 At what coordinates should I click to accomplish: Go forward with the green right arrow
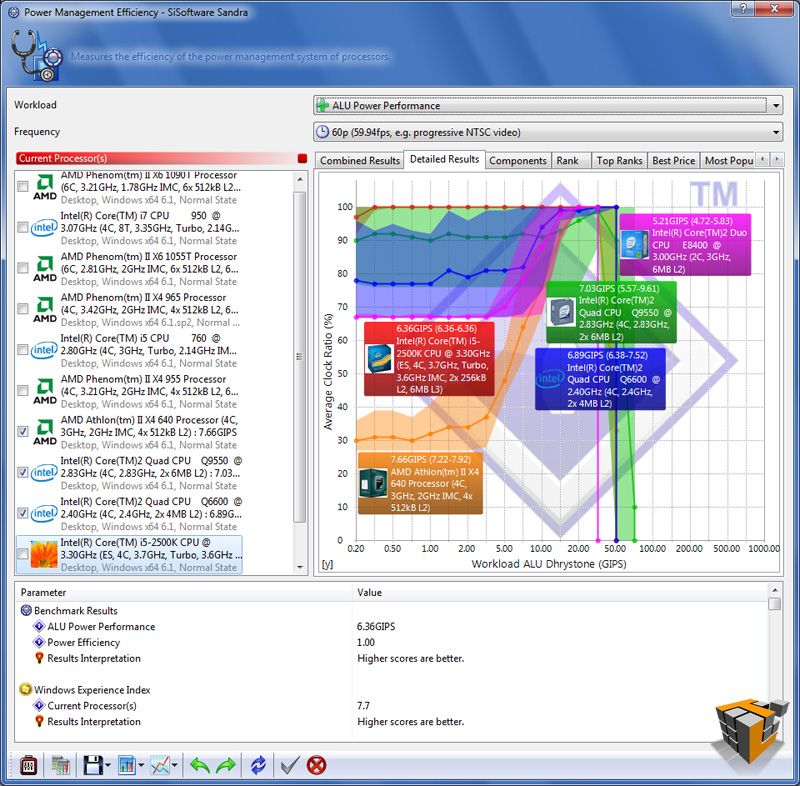pos(226,765)
